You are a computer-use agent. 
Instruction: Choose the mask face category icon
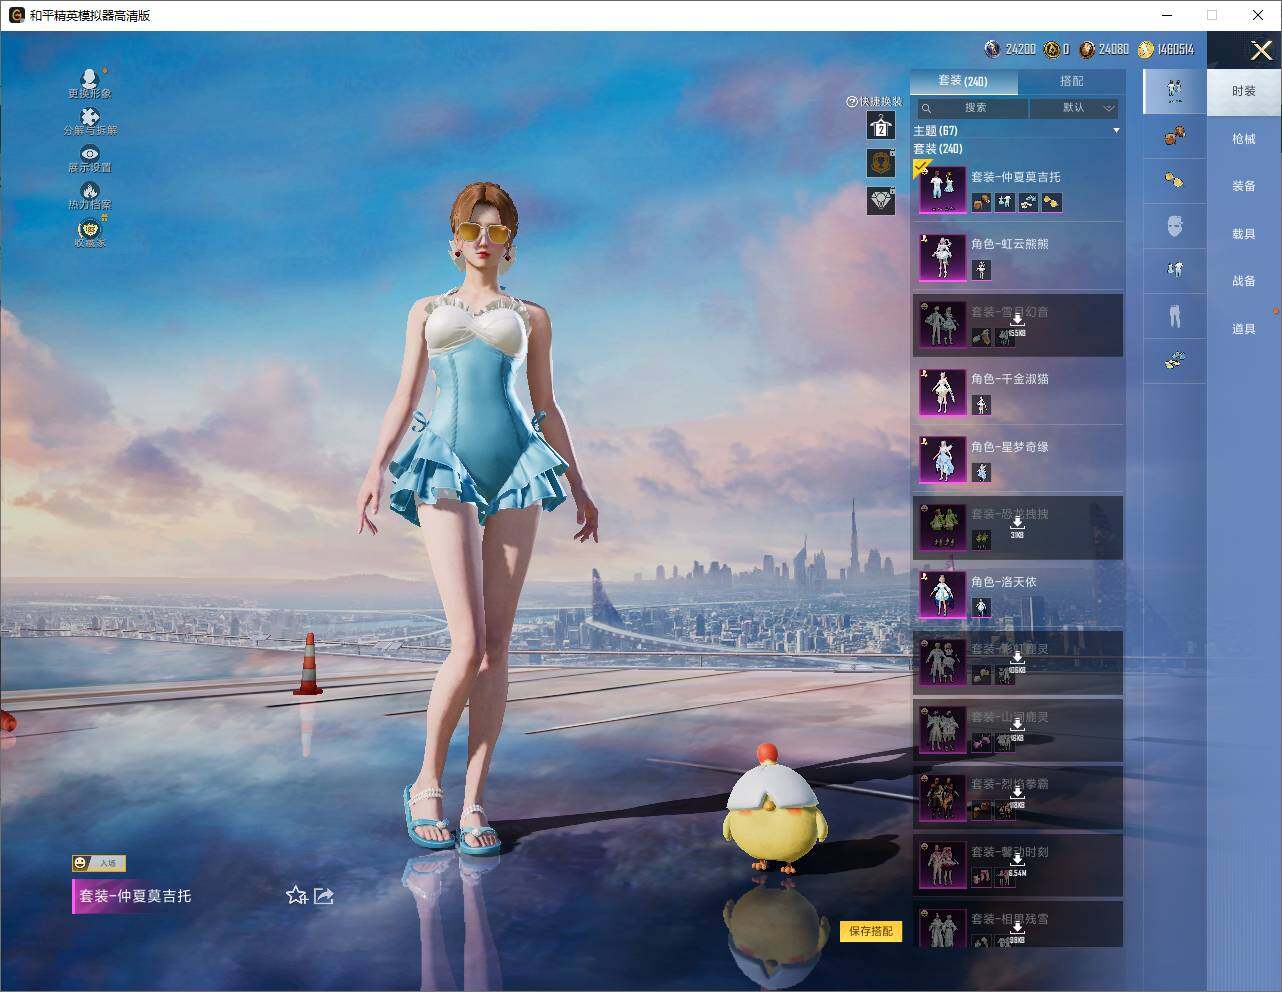pyautogui.click(x=1175, y=227)
